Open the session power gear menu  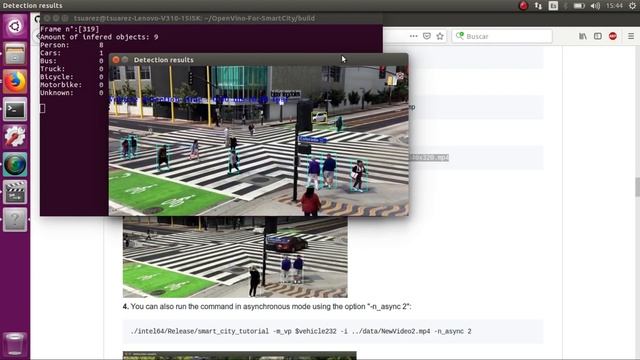coord(632,6)
